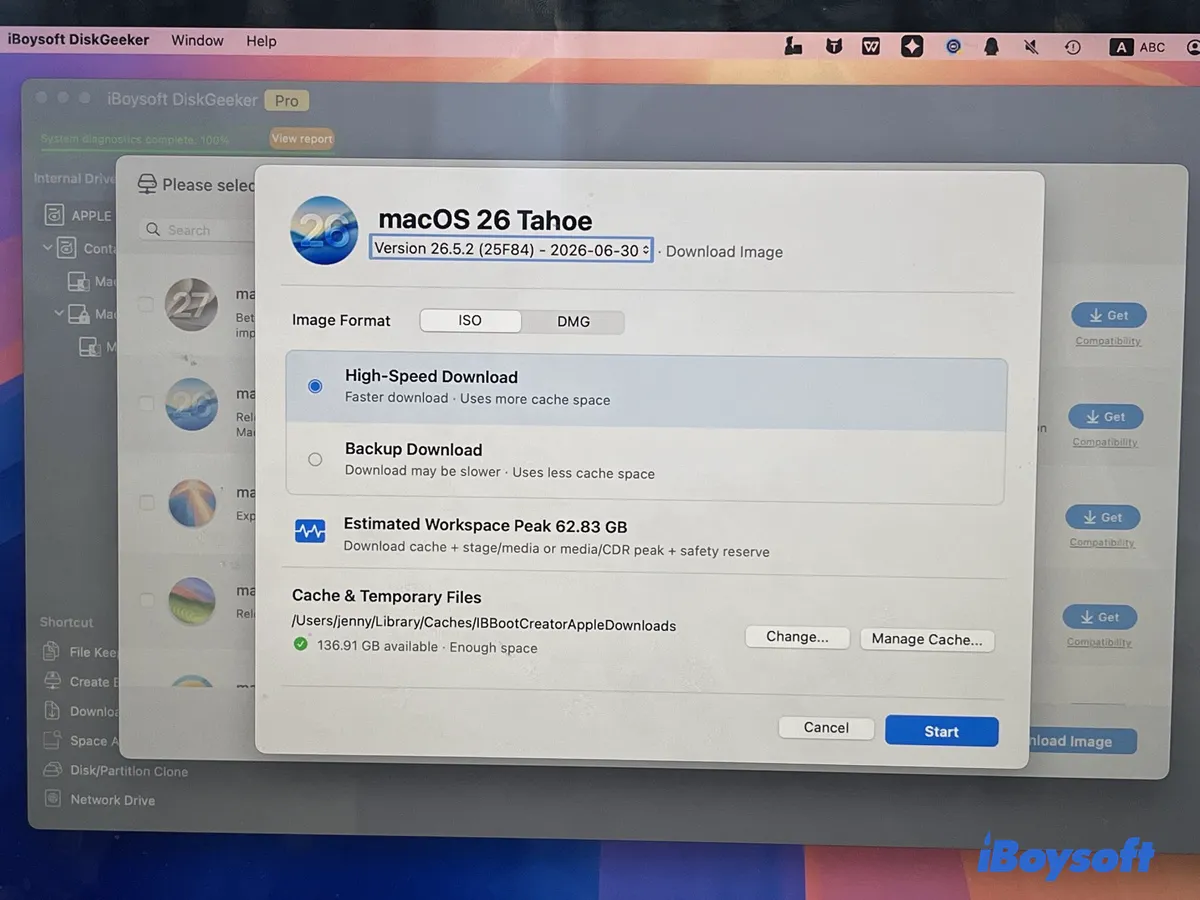Image resolution: width=1200 pixels, height=900 pixels.
Task: Click the Search field in the image list
Action: 198,230
